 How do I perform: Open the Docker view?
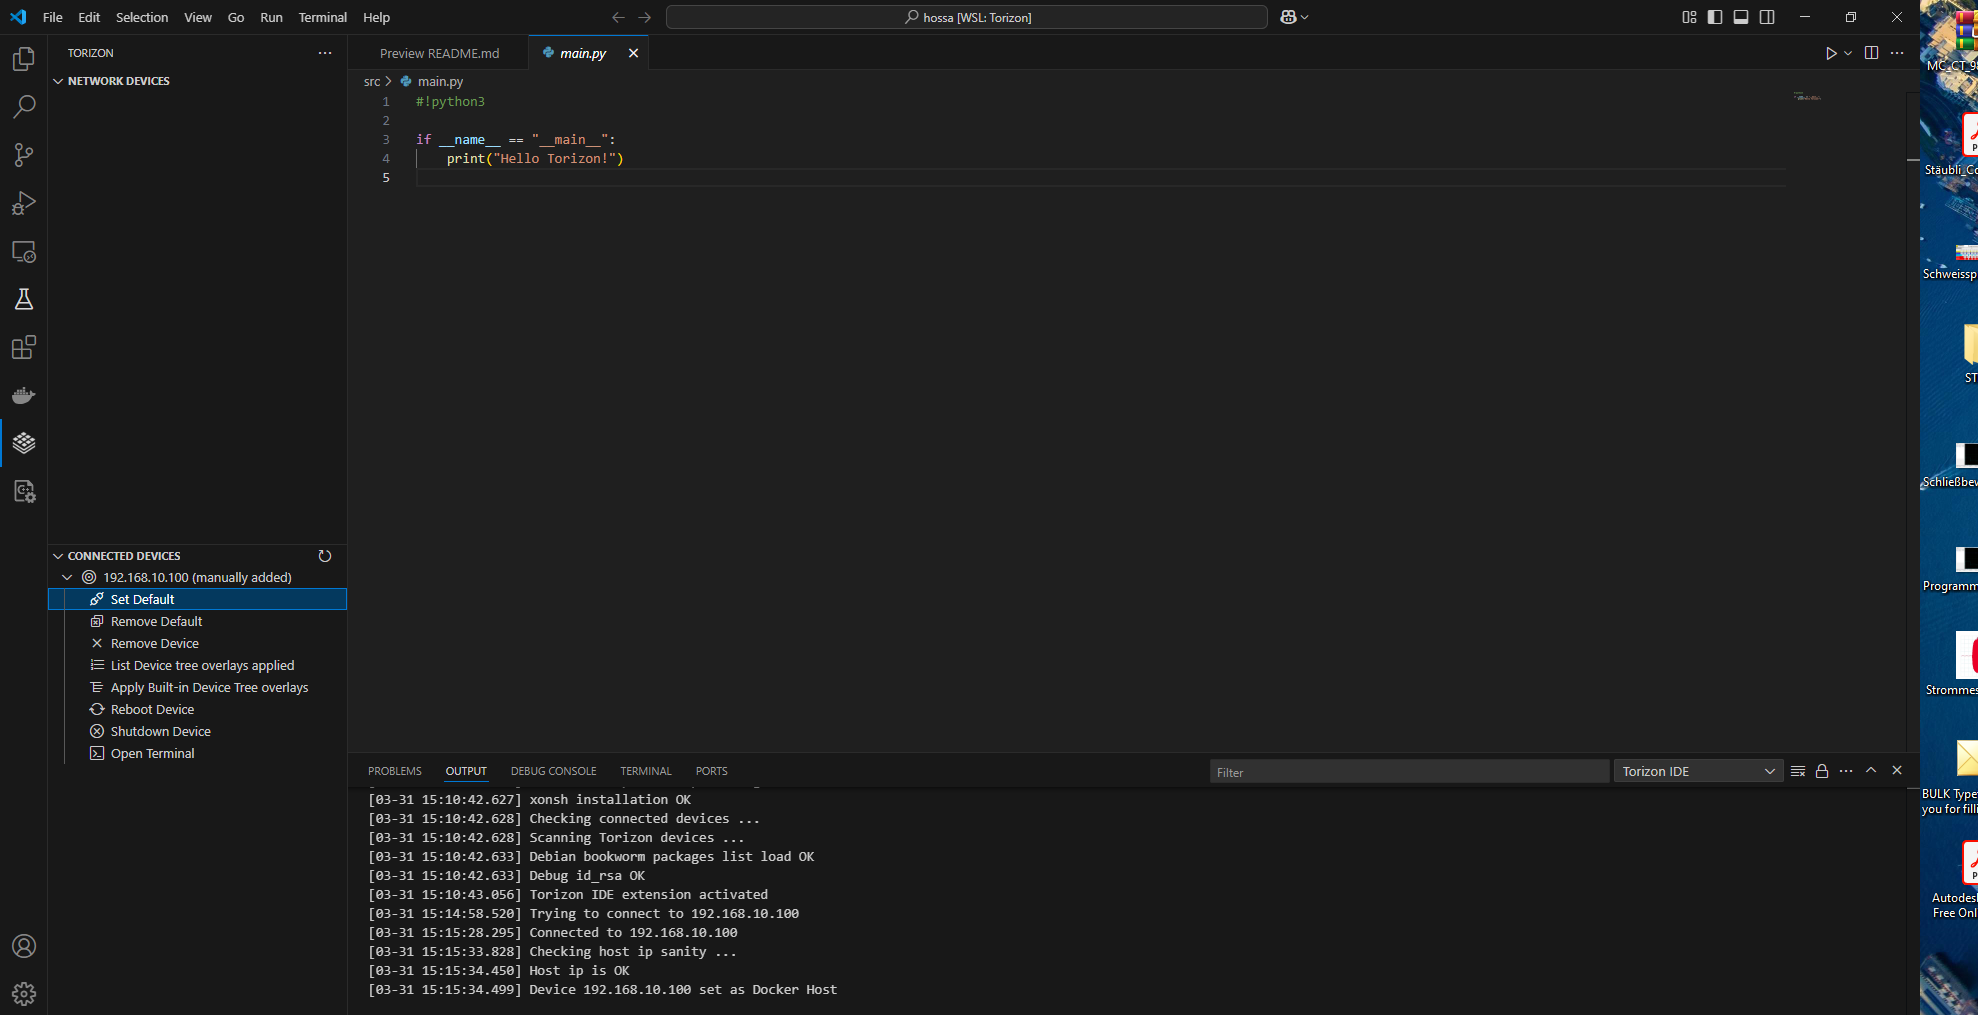coord(24,395)
